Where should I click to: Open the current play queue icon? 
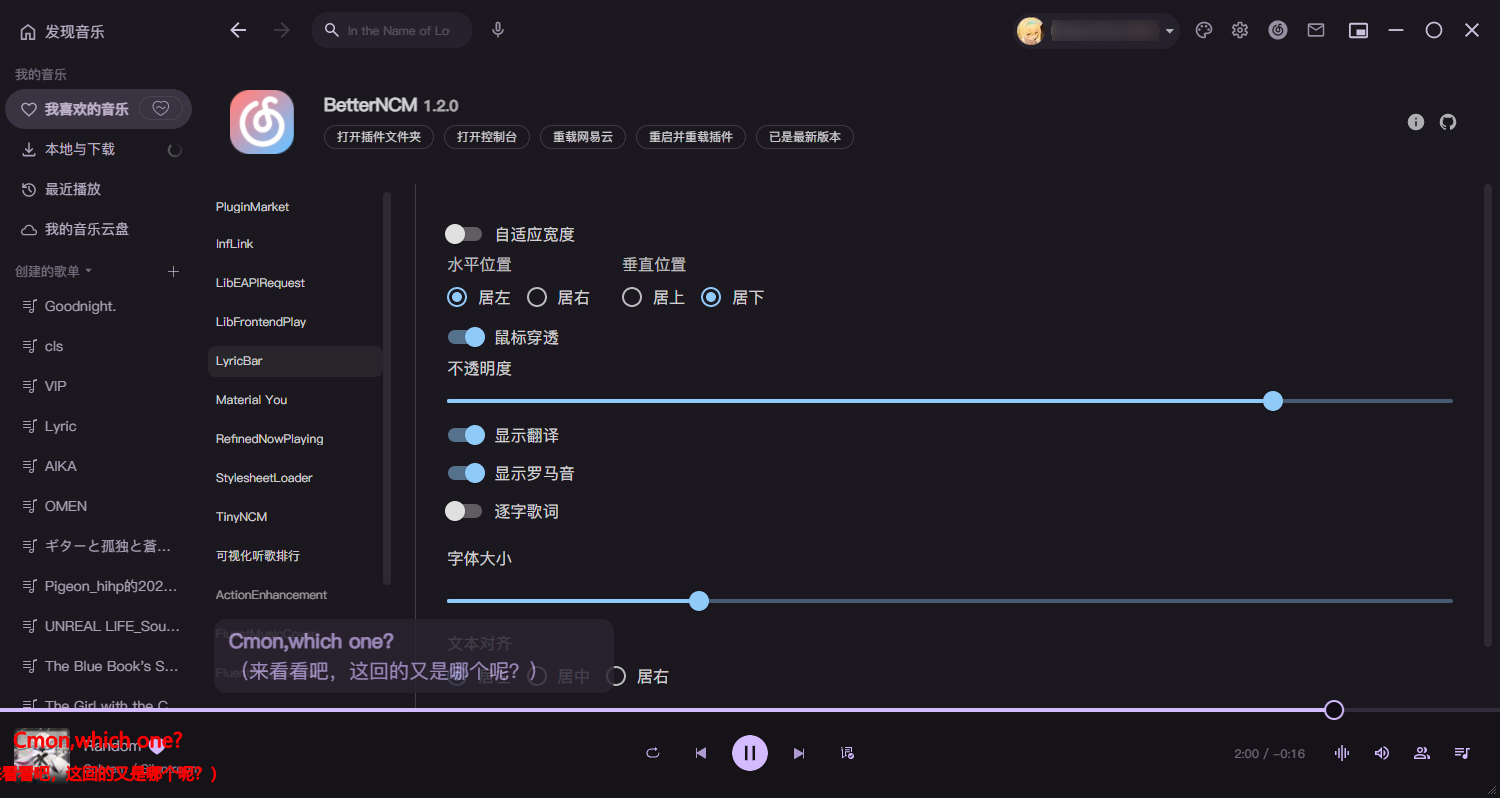tap(1461, 753)
